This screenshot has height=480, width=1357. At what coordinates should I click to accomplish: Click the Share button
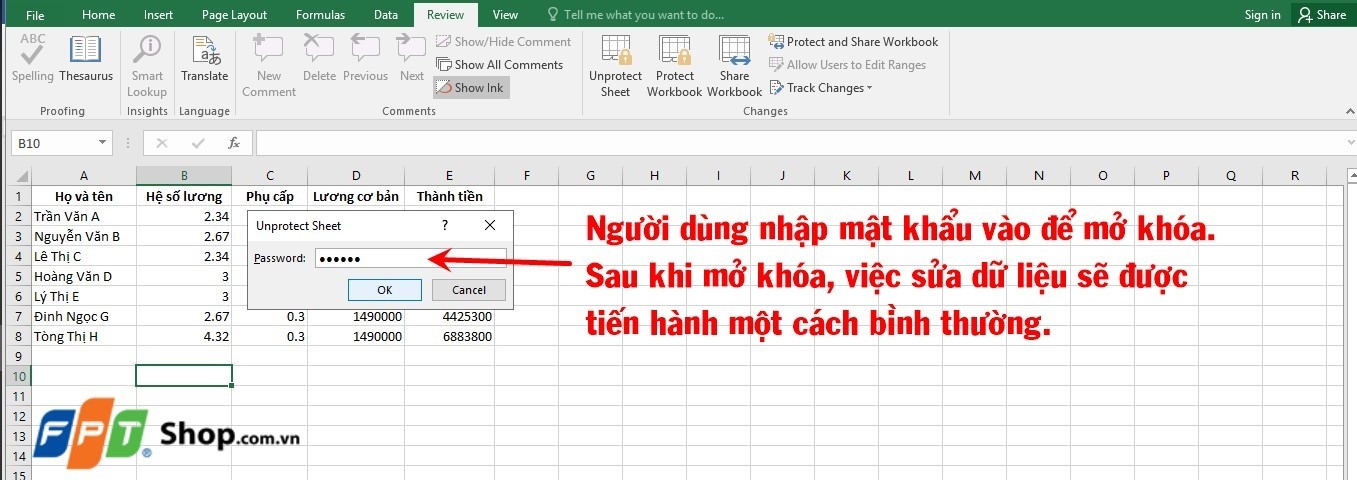coord(1322,15)
